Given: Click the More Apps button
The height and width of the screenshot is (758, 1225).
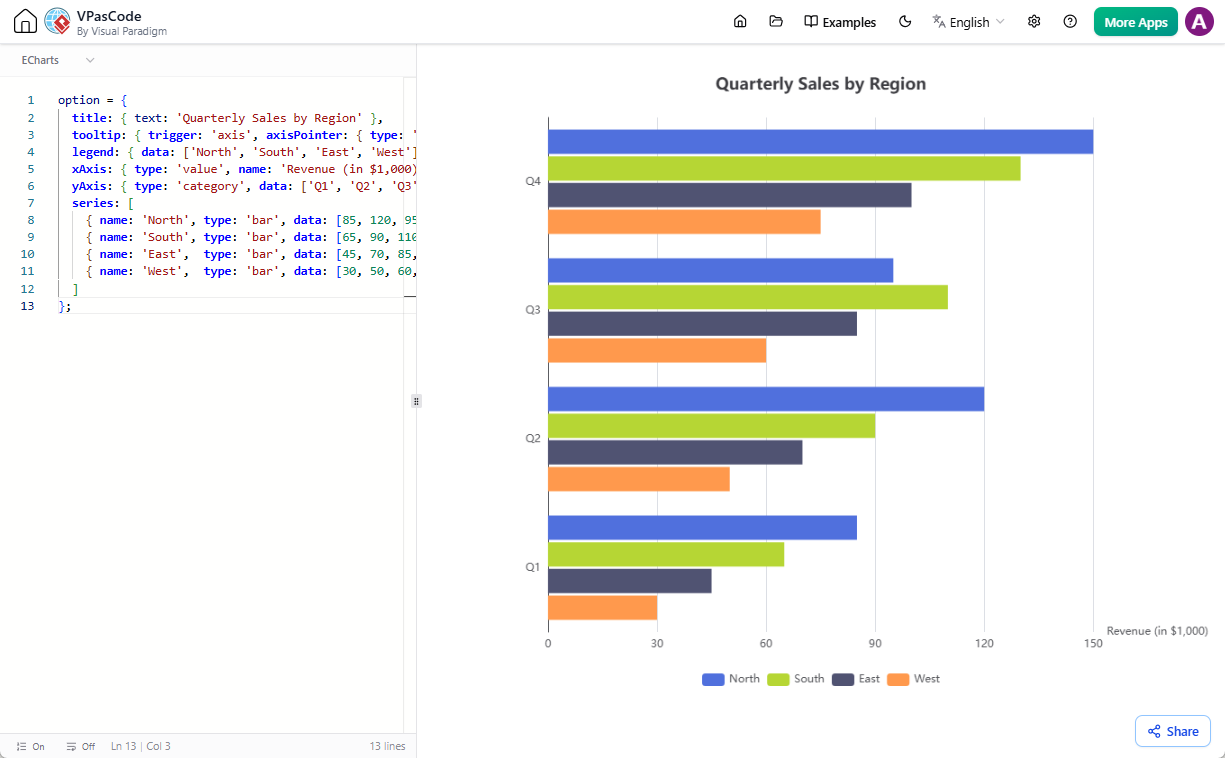Looking at the screenshot, I should click(1136, 22).
